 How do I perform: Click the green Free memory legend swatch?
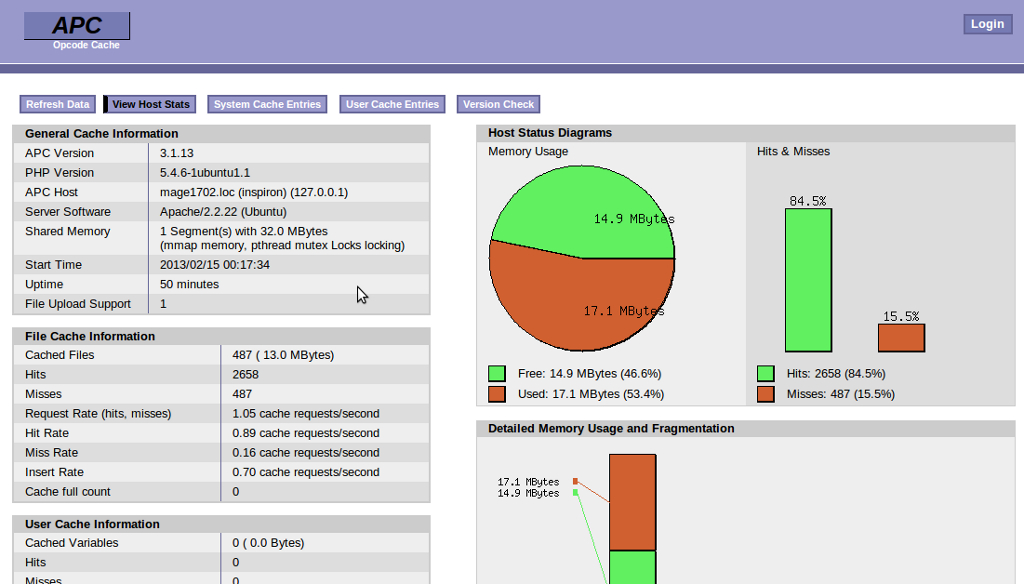497,374
